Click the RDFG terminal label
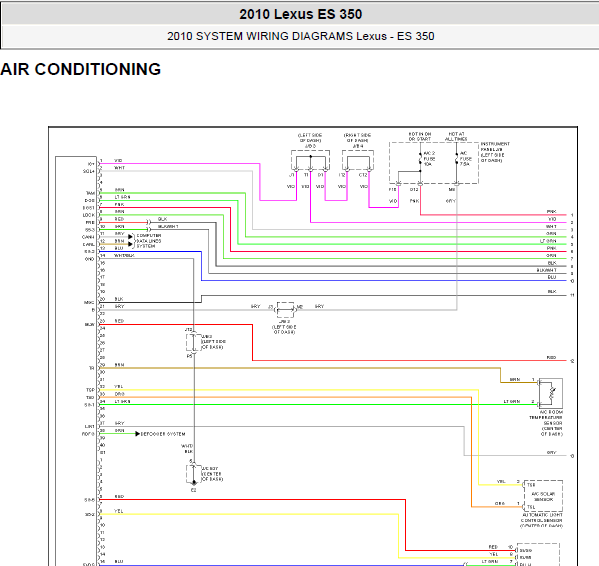Screen dimensions: 599x566 point(88,434)
